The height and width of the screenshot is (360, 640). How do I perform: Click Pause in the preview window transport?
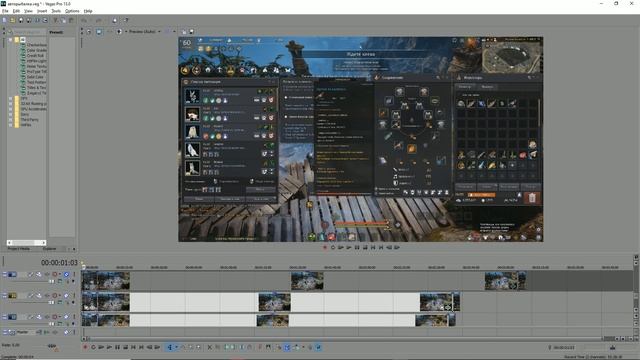[x=357, y=247]
